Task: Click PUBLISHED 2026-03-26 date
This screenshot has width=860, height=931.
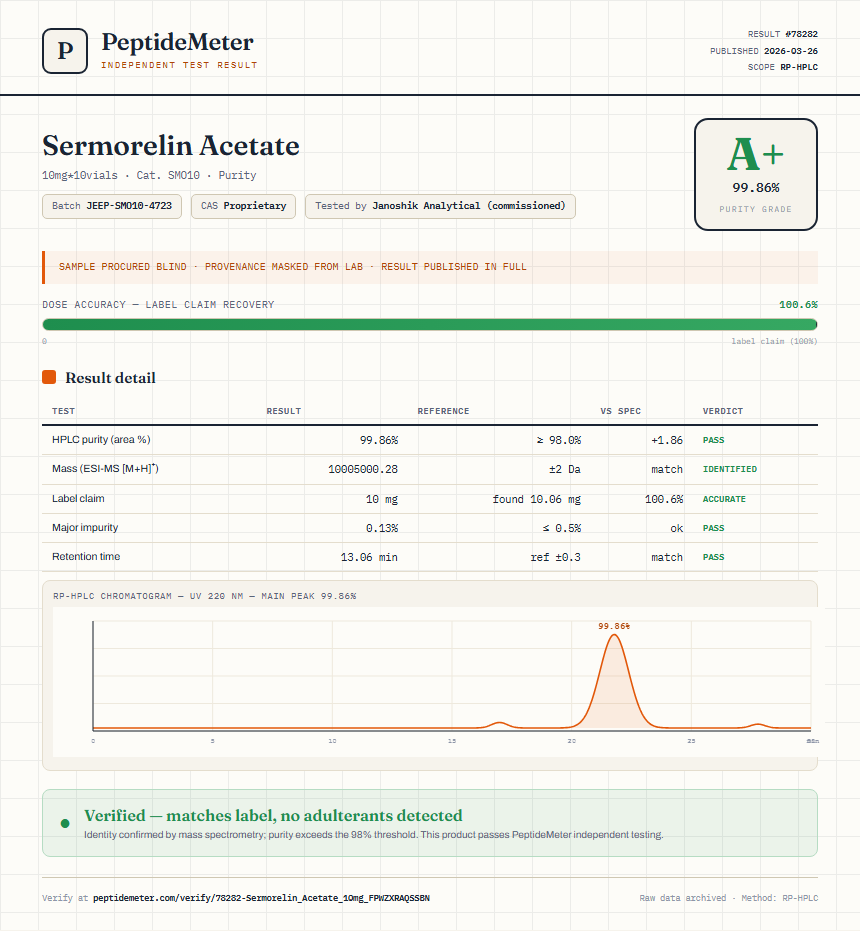Action: coord(764,51)
